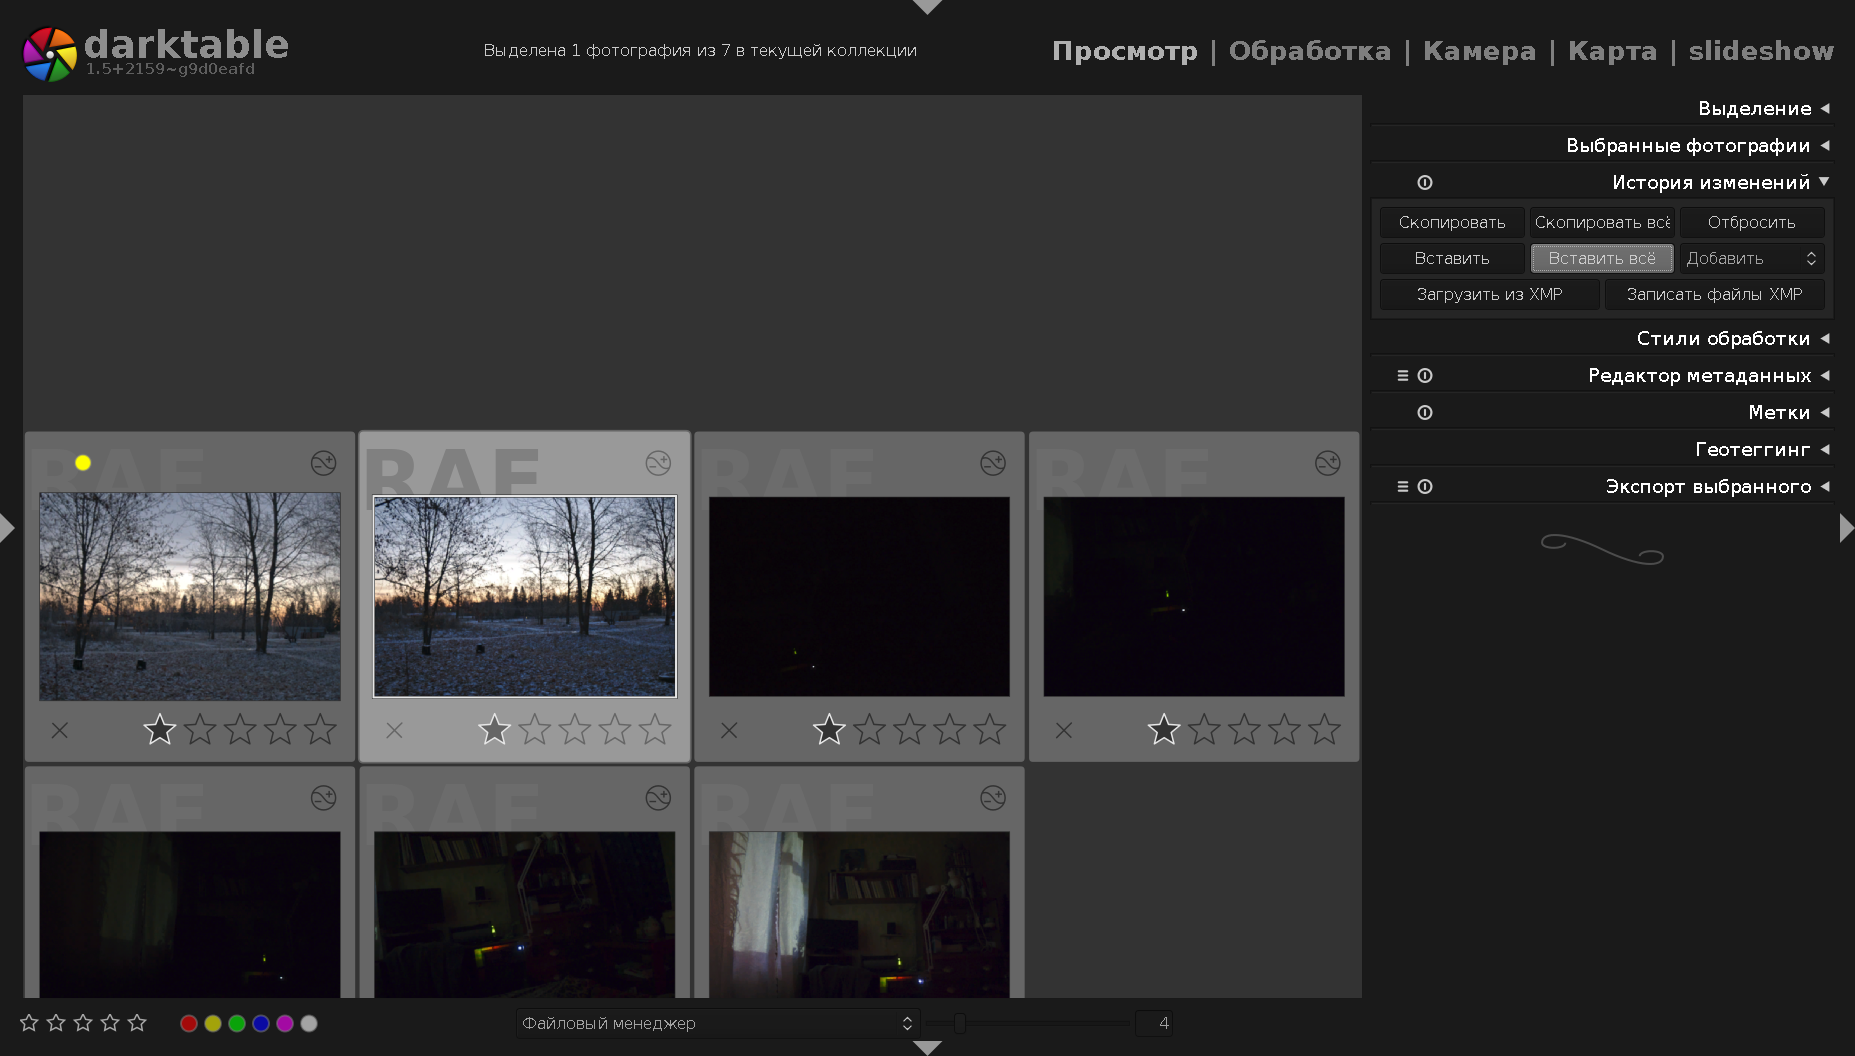1855x1056 pixels.
Task: Switch to Карта view
Action: point(1612,51)
